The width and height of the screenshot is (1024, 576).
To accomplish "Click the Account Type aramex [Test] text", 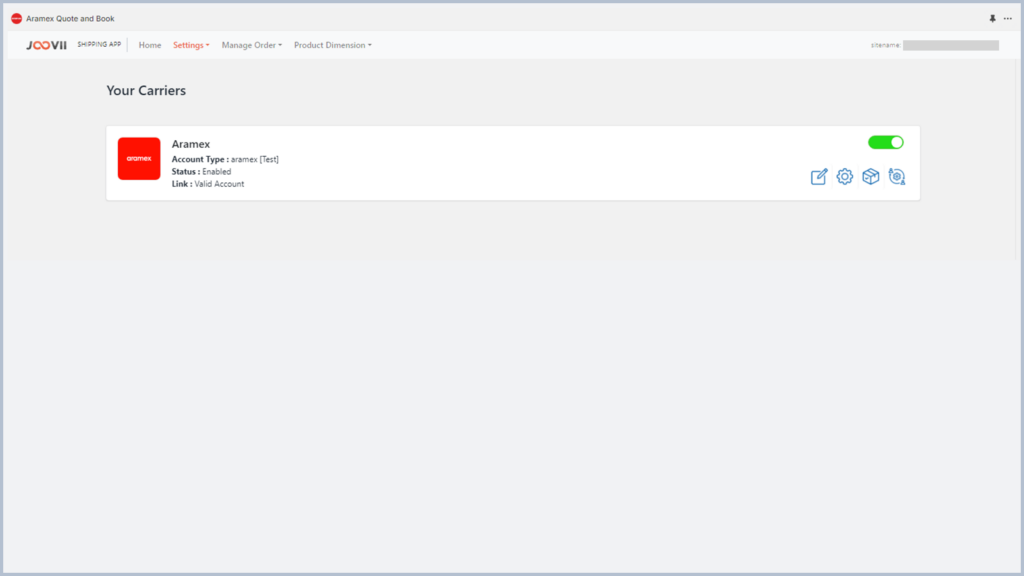I will click(x=225, y=159).
